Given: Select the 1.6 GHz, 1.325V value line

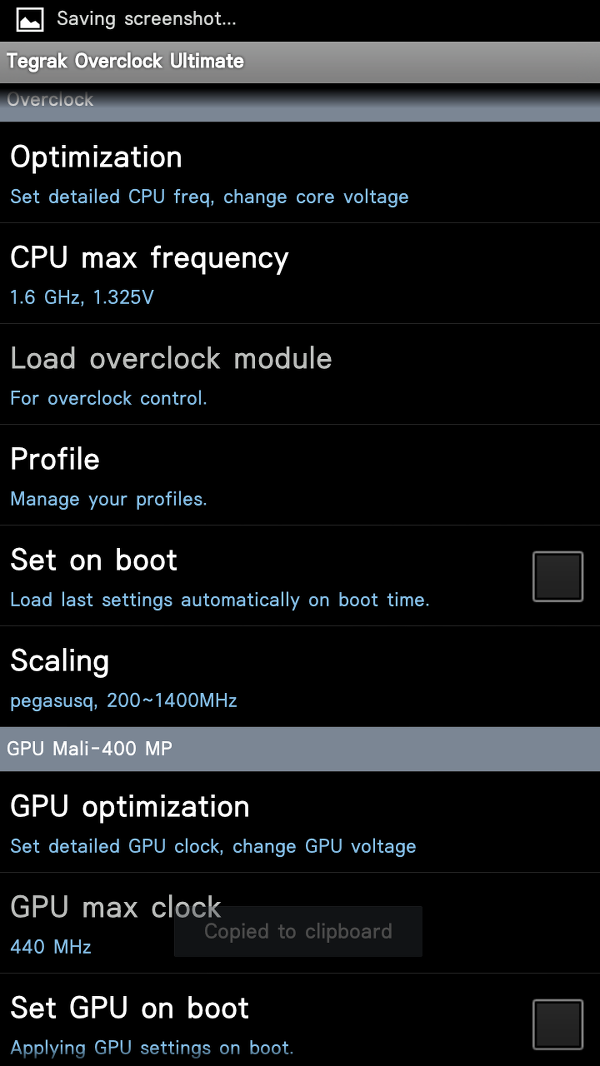Looking at the screenshot, I should pyautogui.click(x=82, y=297).
